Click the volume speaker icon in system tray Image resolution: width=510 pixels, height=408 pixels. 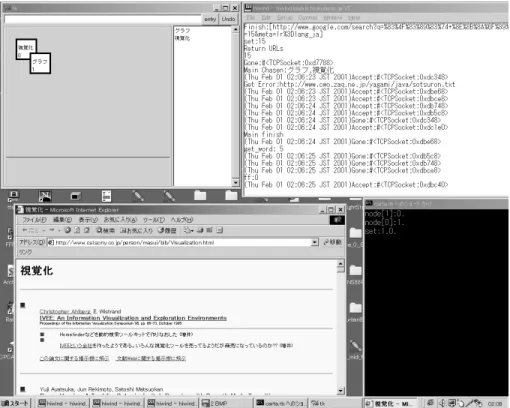point(443,403)
